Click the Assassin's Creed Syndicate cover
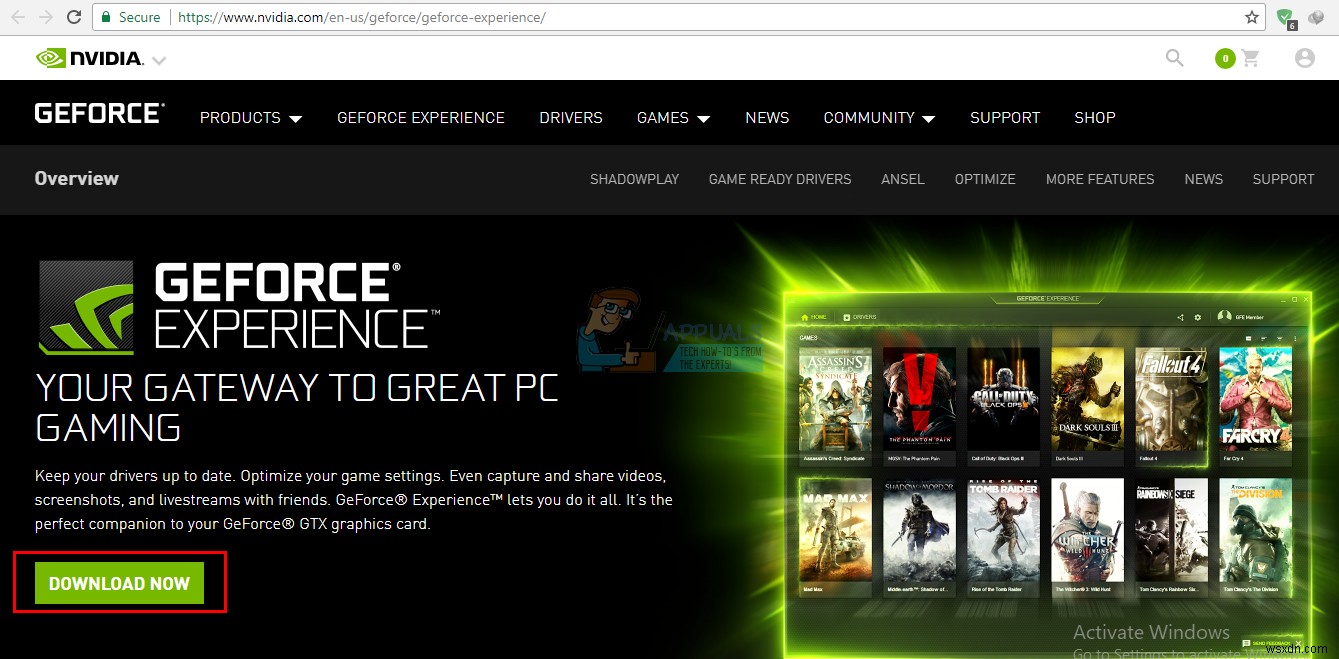The height and width of the screenshot is (659, 1339). click(x=835, y=400)
